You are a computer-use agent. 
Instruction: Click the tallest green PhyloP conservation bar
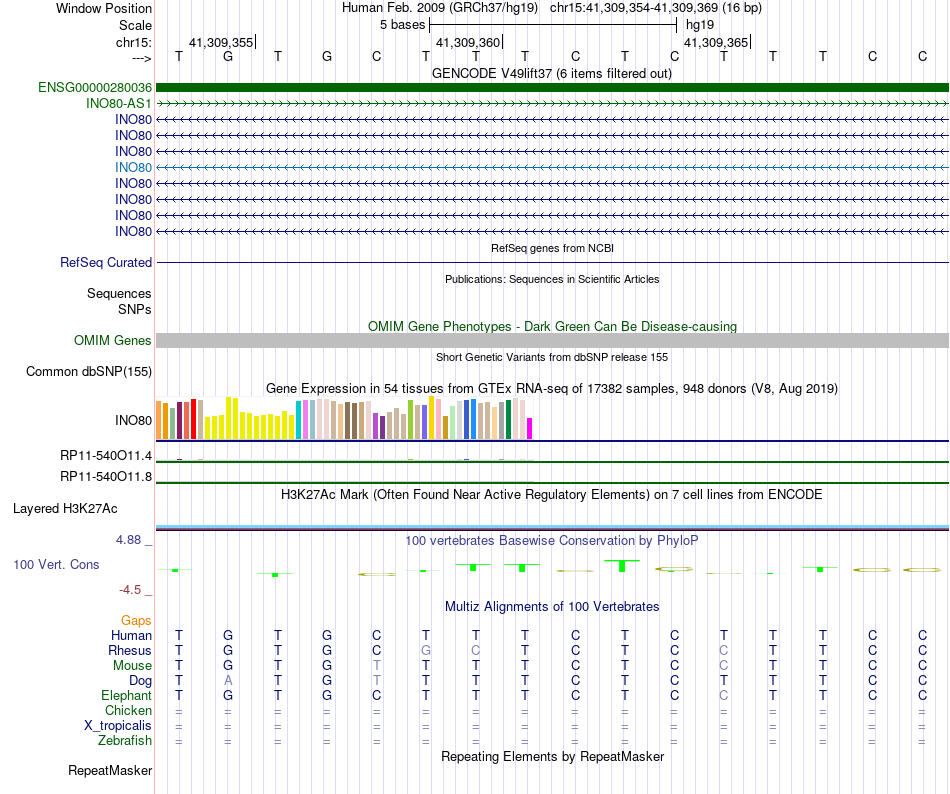point(622,566)
